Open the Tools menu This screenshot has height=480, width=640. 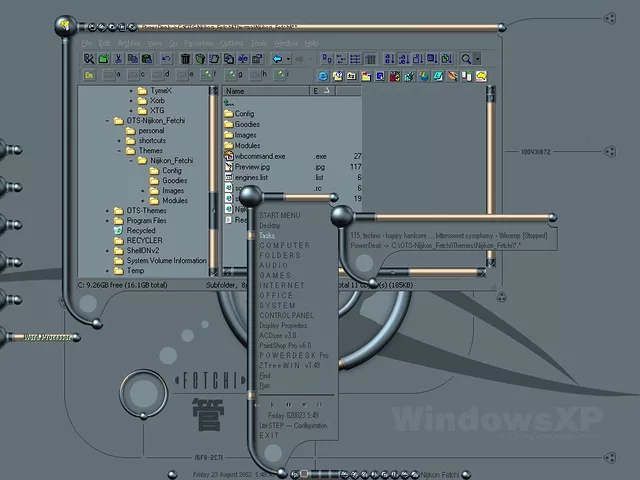click(x=258, y=44)
